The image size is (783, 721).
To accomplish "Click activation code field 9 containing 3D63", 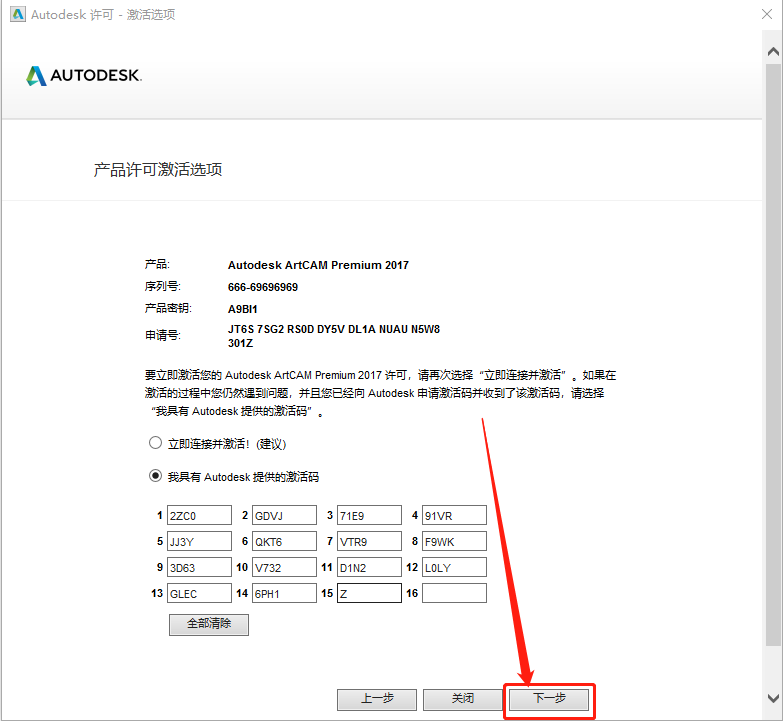I will (199, 567).
